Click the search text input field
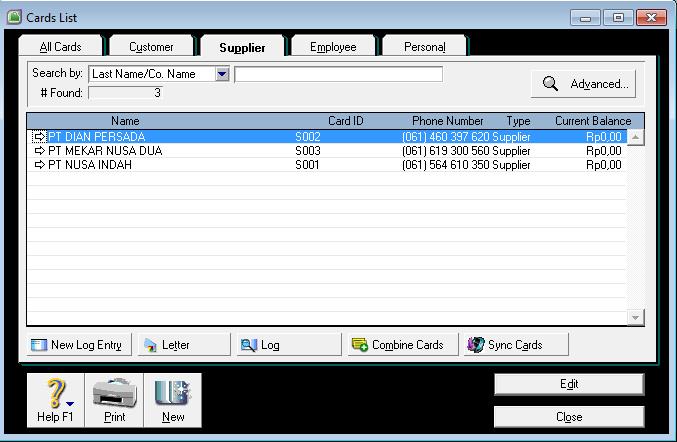677x442 pixels. click(x=338, y=74)
